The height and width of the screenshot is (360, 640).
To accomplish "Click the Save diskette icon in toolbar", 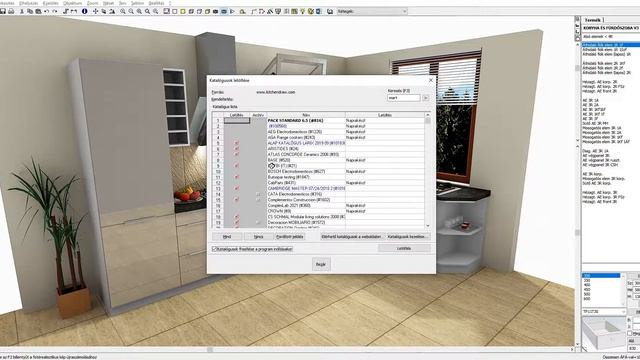I will tap(3, 11).
